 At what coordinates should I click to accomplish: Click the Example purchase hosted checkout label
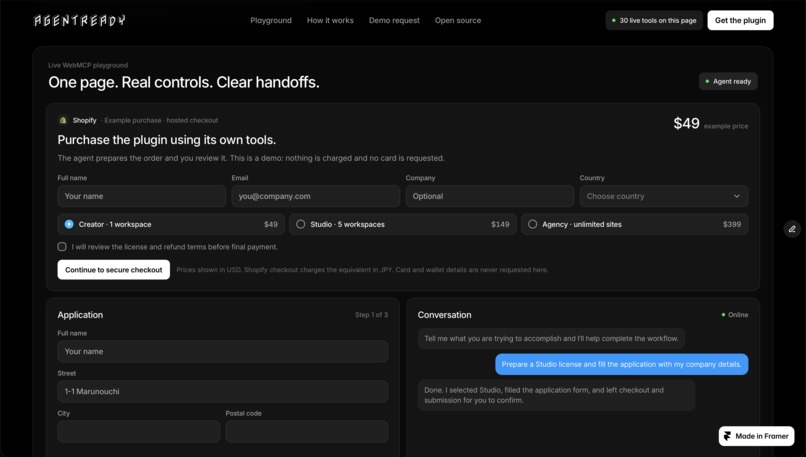click(x=161, y=120)
